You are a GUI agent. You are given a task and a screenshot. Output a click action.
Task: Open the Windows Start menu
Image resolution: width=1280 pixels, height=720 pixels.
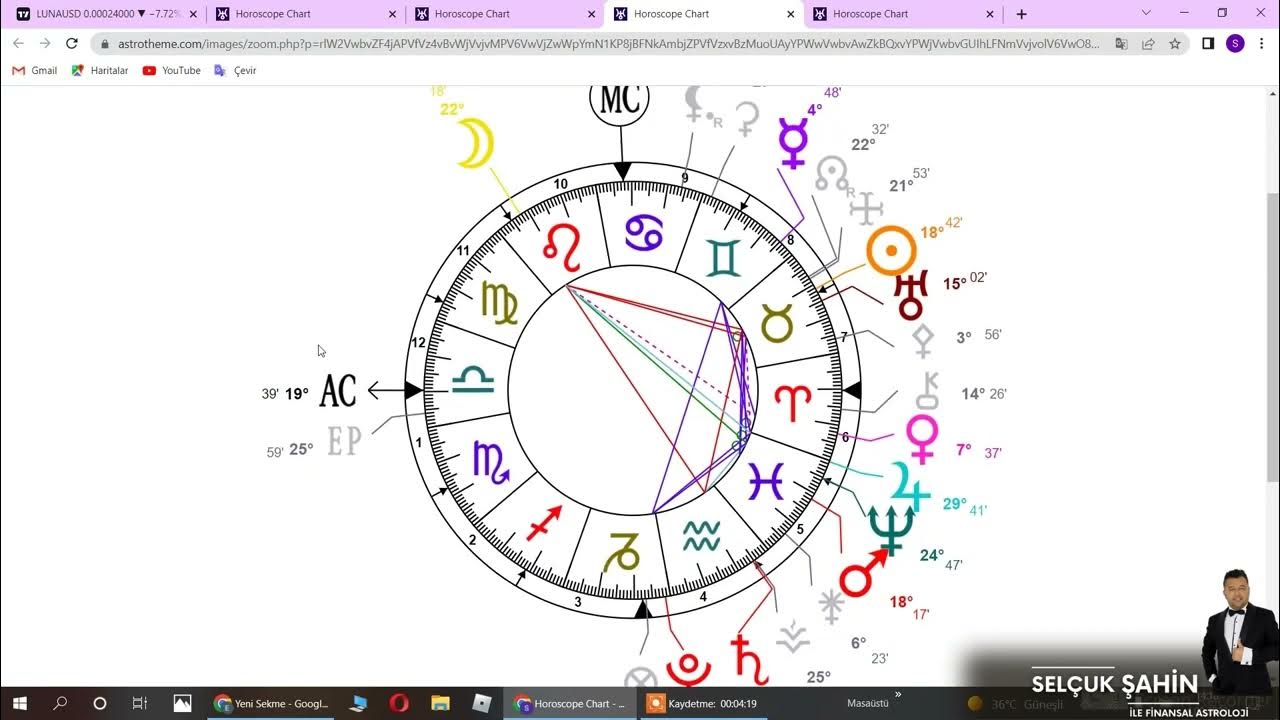[19, 703]
